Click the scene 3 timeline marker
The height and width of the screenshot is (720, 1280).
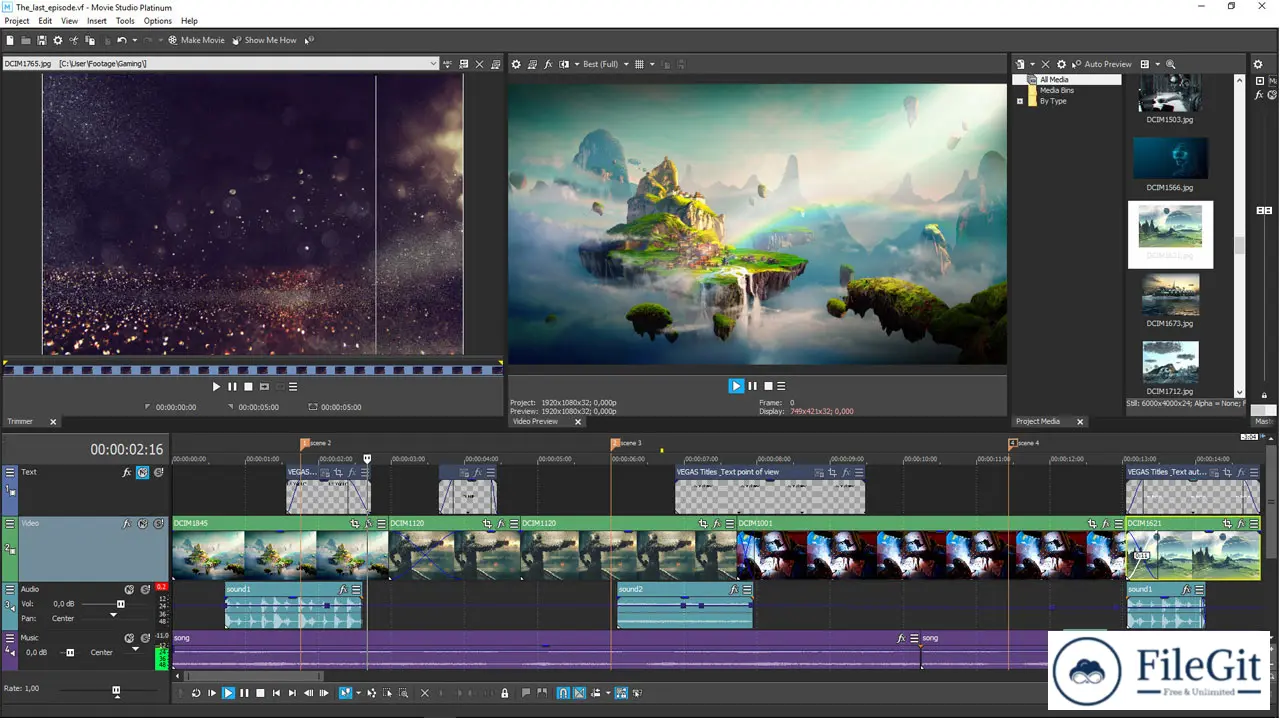point(616,443)
